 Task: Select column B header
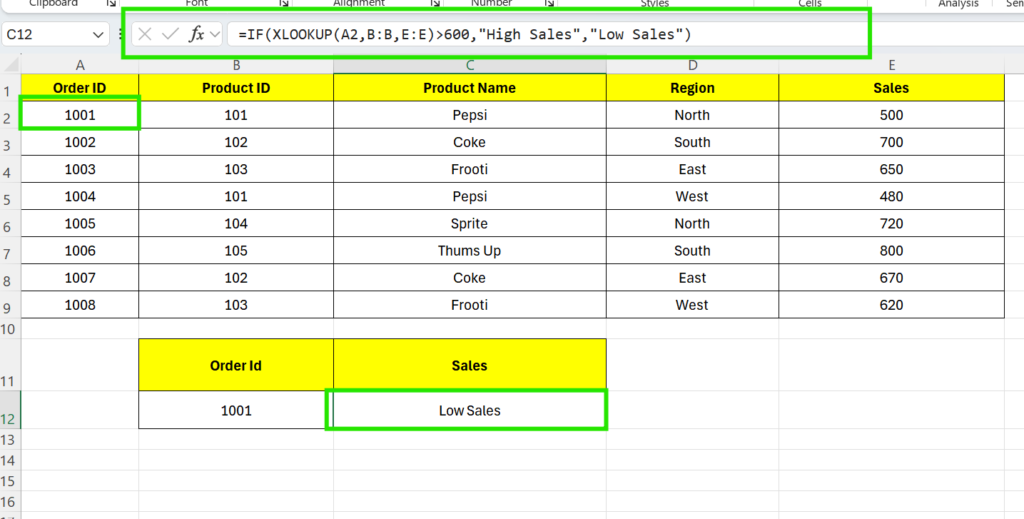[x=236, y=65]
